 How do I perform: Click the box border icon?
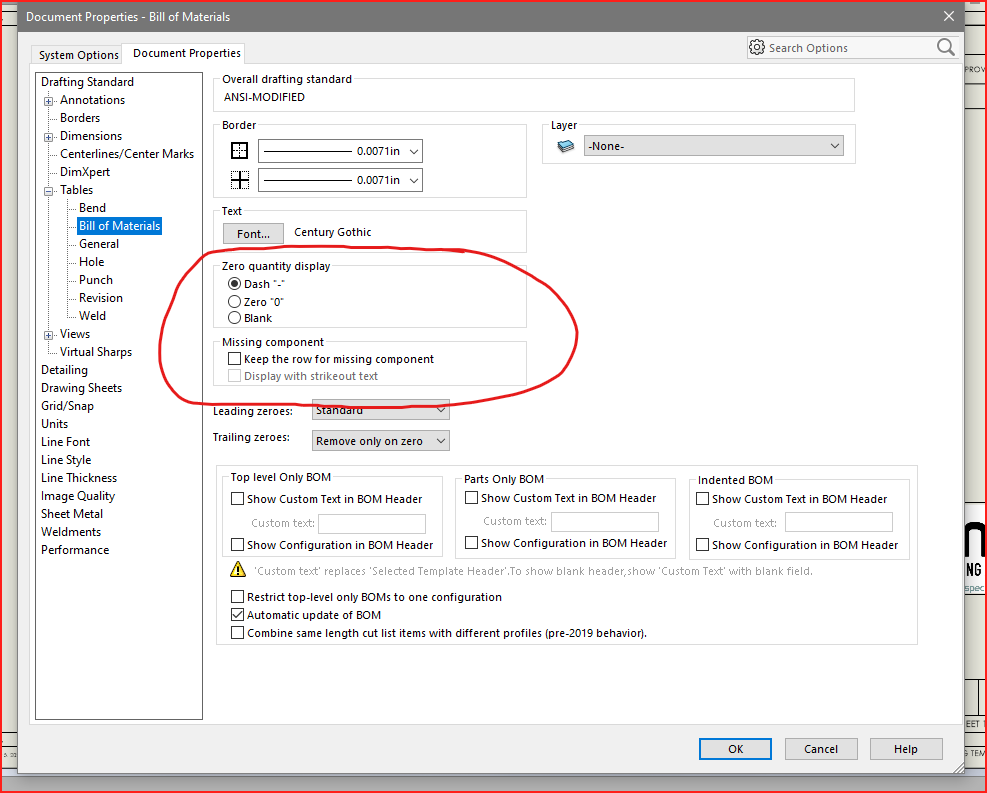click(x=239, y=151)
